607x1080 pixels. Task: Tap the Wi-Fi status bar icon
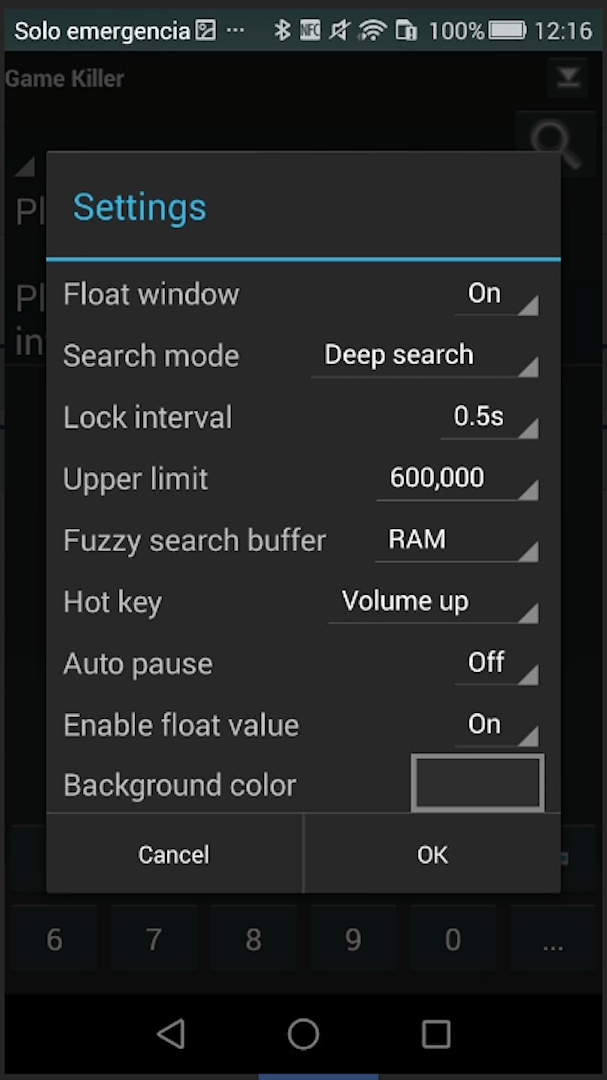click(372, 30)
